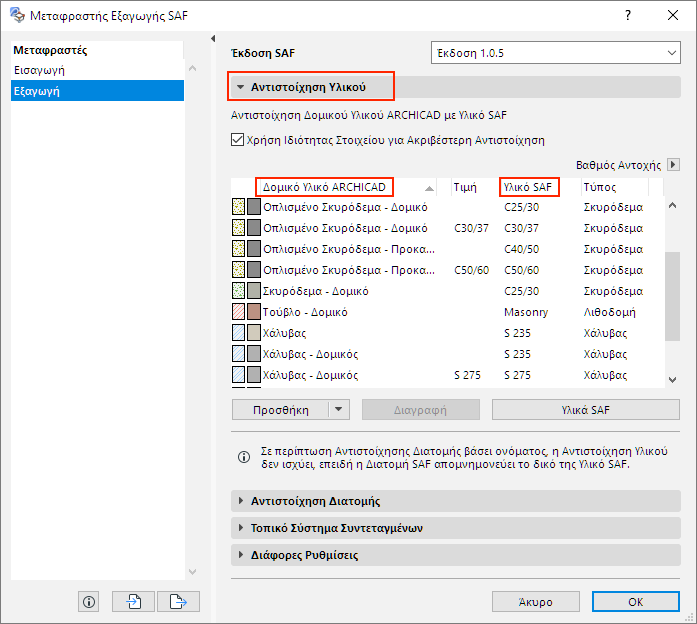Click the help question mark icon
This screenshot has width=697, height=624.
pyautogui.click(x=628, y=15)
